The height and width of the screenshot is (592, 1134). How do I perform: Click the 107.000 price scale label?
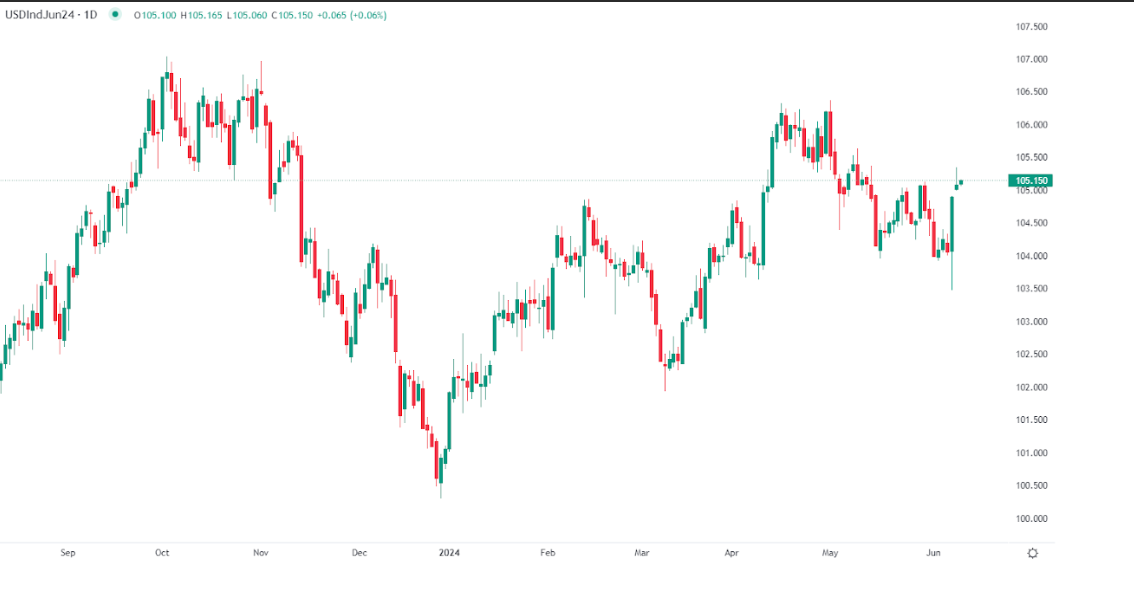coord(1031,60)
